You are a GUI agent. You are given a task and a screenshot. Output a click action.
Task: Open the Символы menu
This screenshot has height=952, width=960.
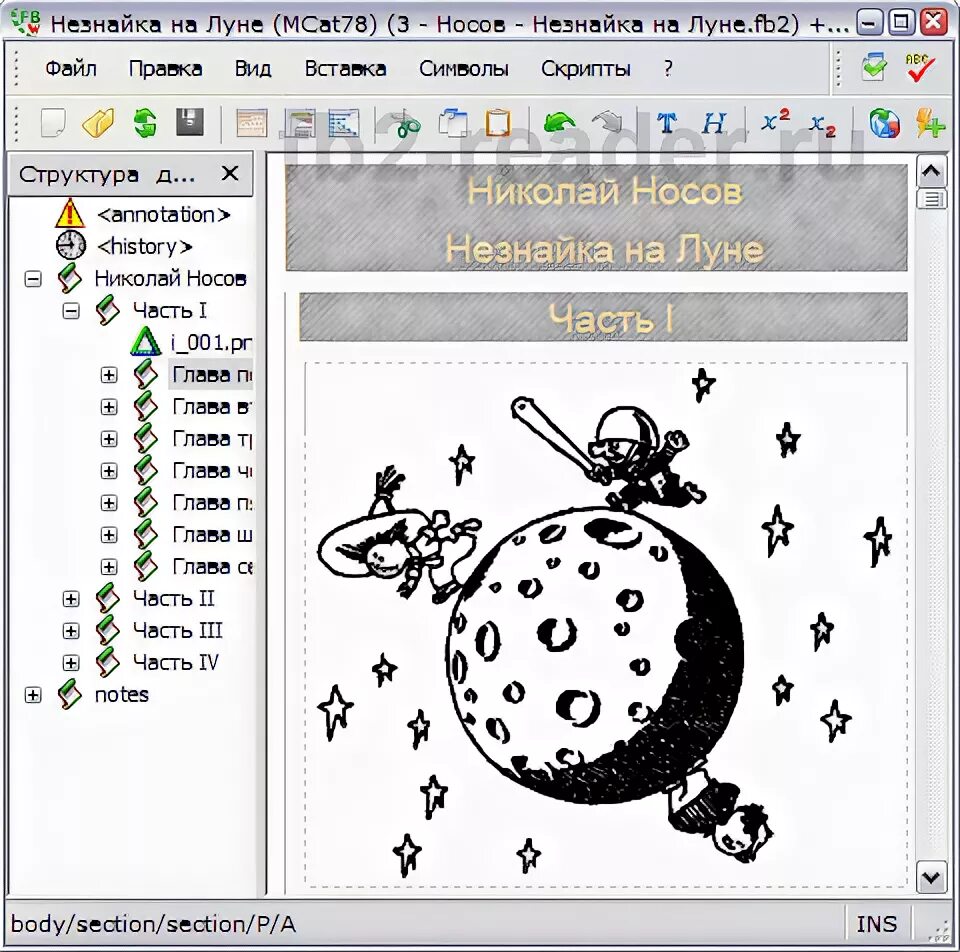click(x=463, y=69)
